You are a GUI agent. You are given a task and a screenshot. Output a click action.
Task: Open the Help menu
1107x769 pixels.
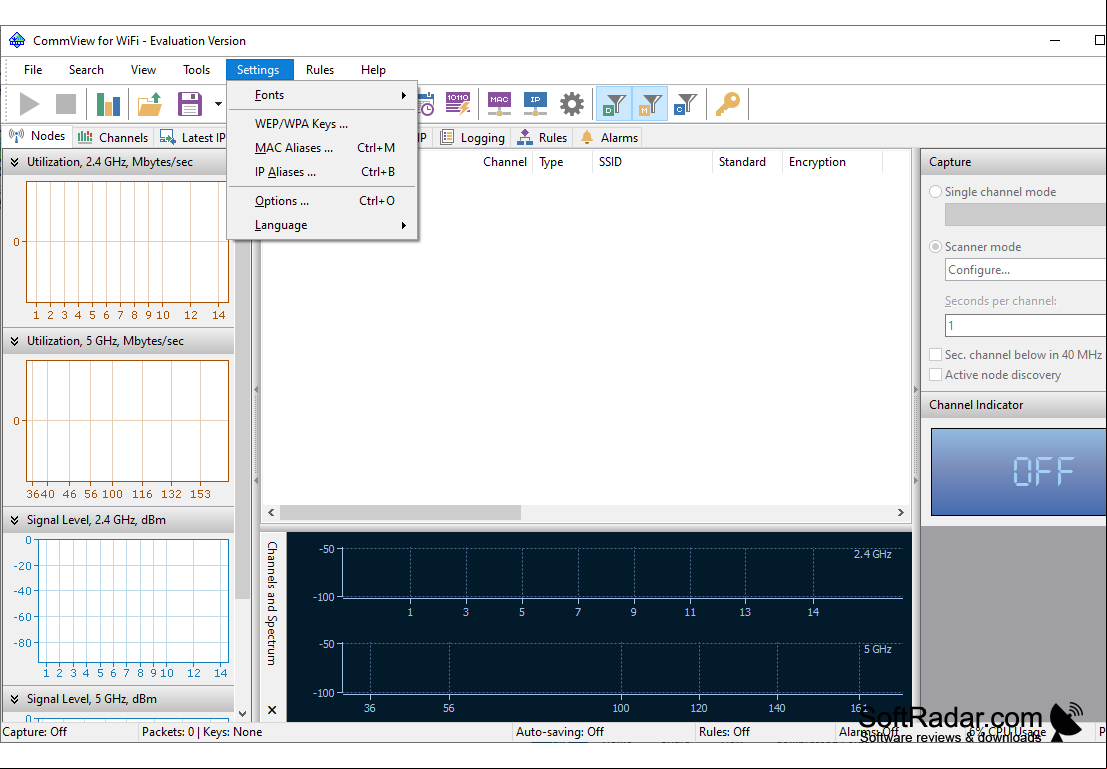[373, 70]
